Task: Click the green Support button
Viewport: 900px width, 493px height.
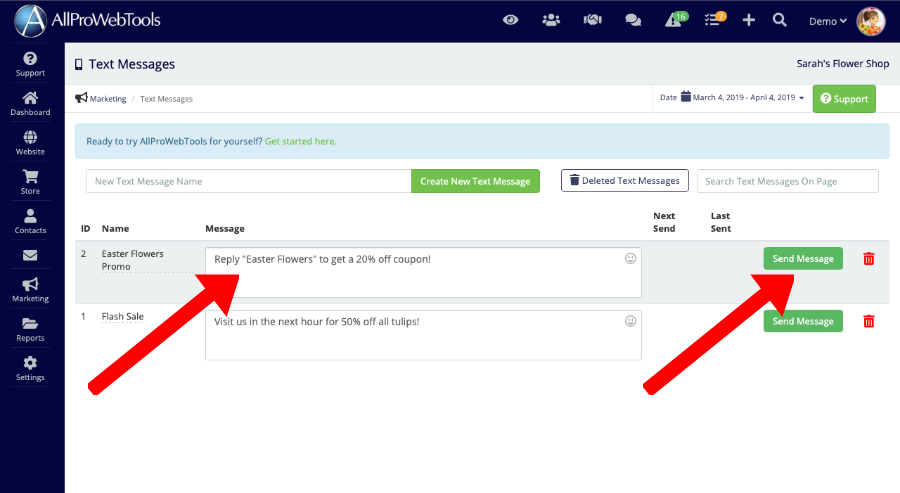Action: pyautogui.click(x=844, y=99)
